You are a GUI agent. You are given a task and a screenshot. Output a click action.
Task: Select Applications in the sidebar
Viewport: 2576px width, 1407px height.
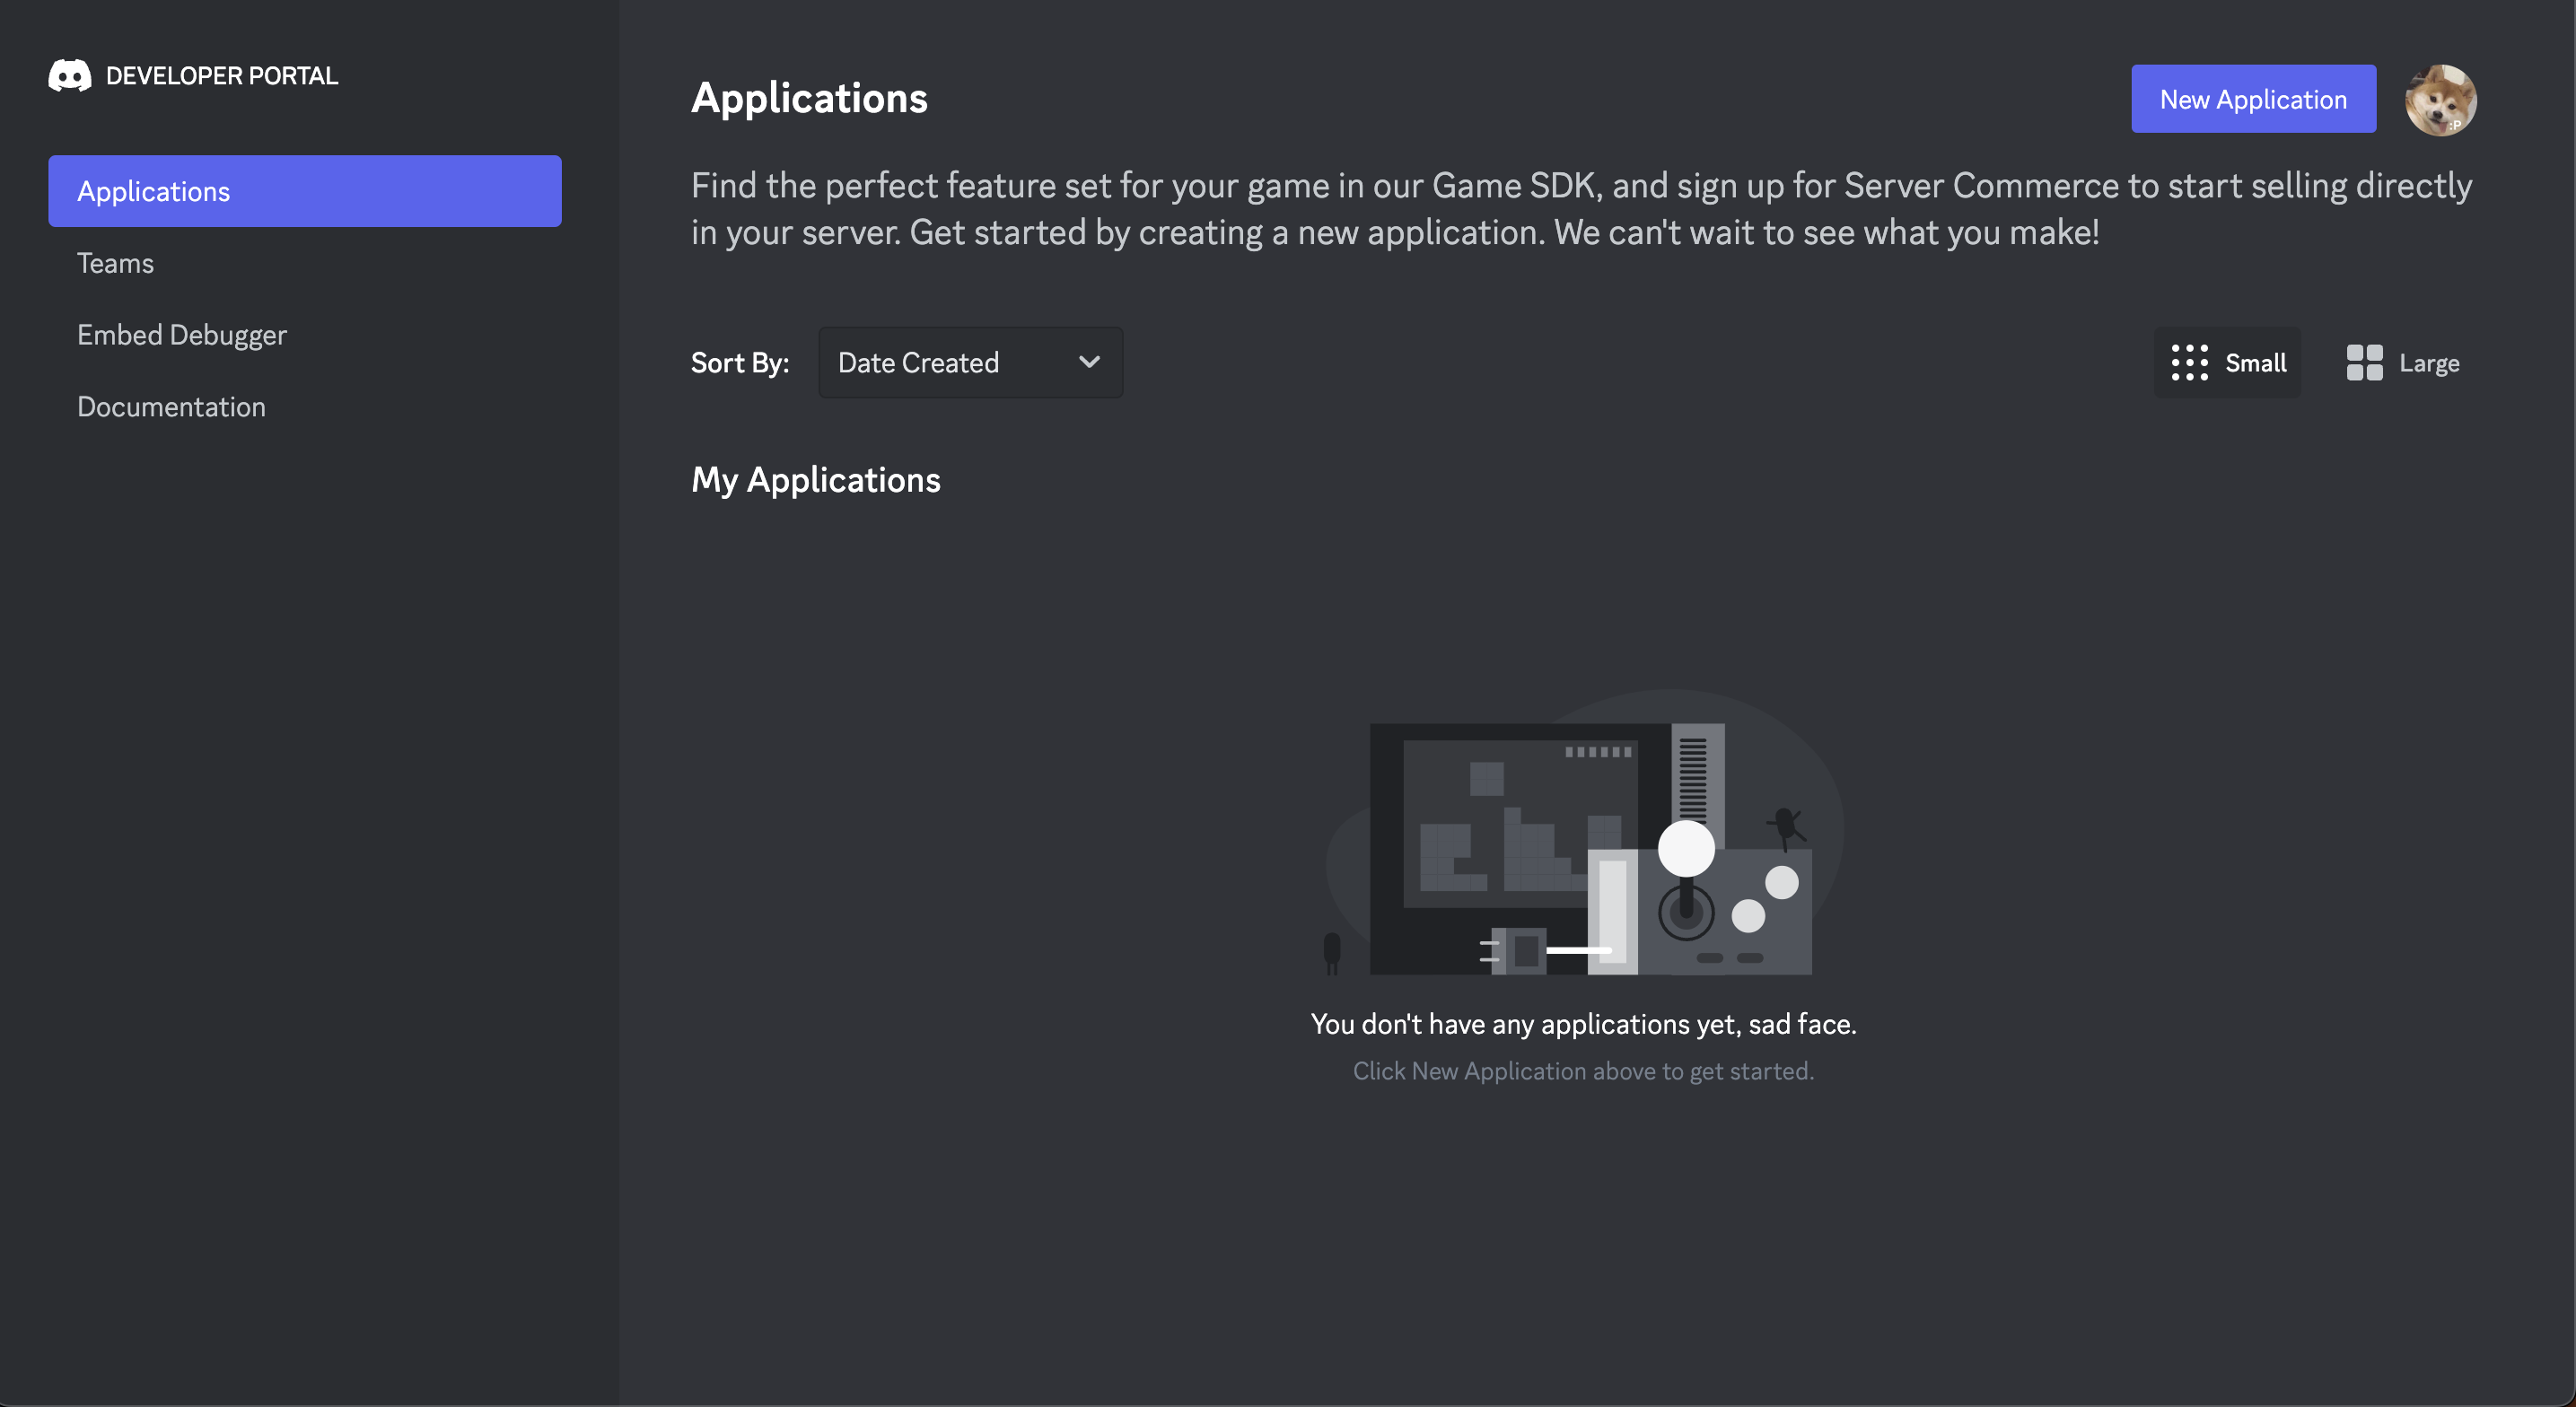click(305, 191)
